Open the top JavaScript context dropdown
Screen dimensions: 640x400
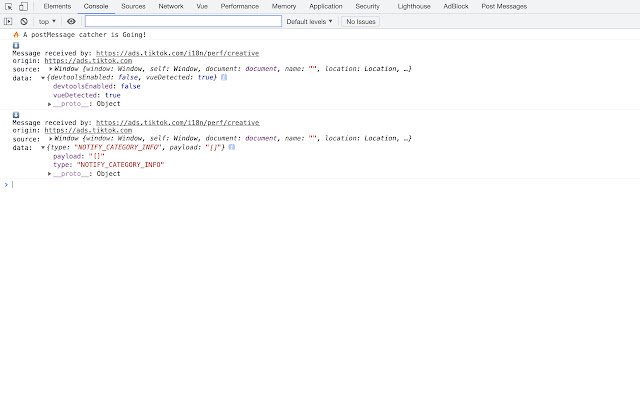[46, 21]
